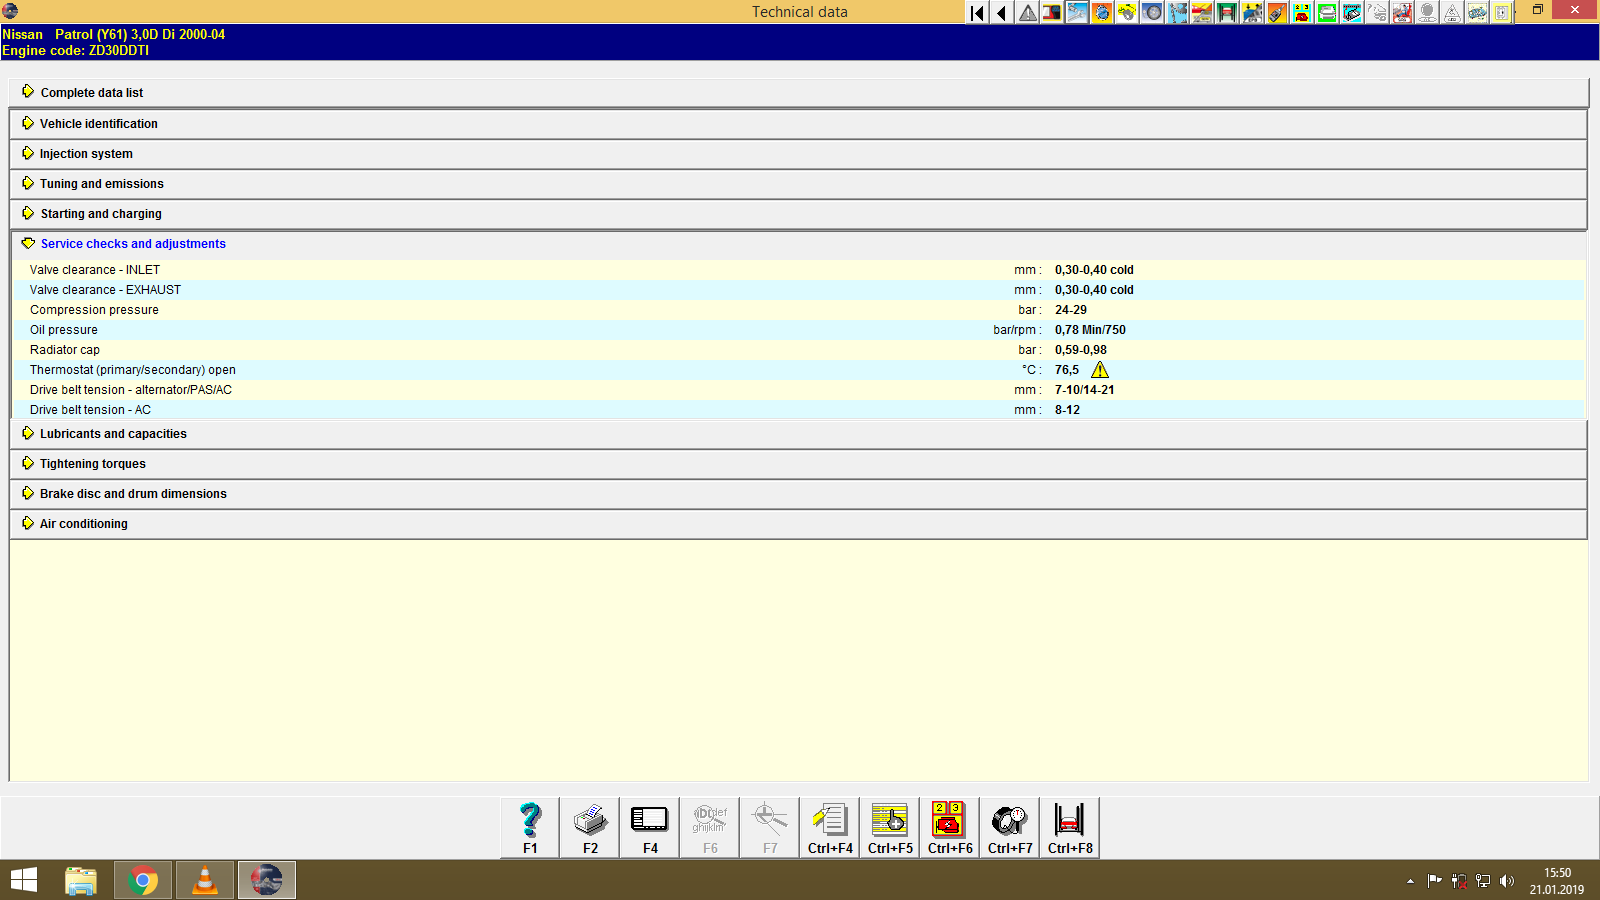Click the display screen icon (F4)
Viewport: 1600px width, 900px height.
click(649, 826)
